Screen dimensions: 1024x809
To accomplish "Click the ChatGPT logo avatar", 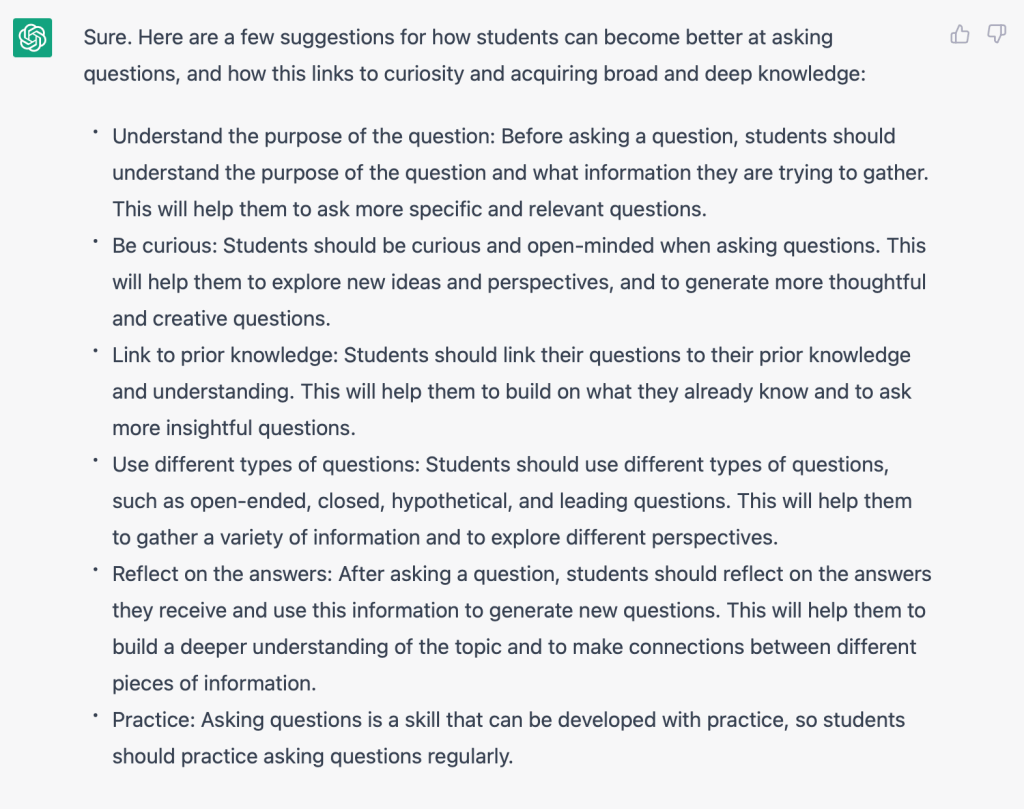I will point(33,38).
